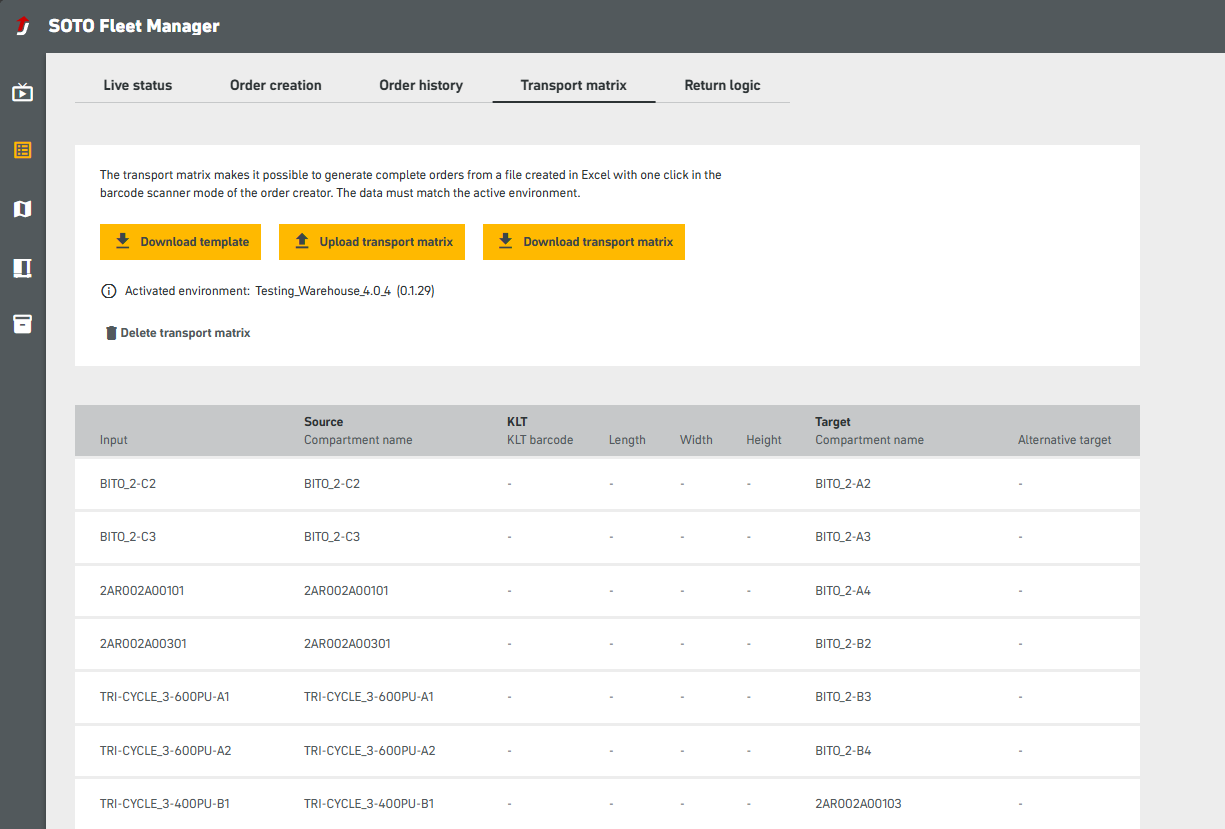Select the Input cell BITO_2-C2
This screenshot has height=829, width=1225.
[128, 484]
